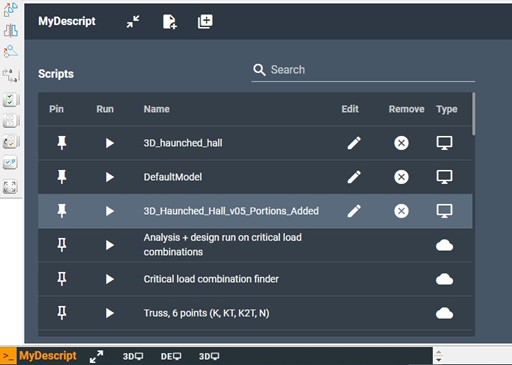Image resolution: width=512 pixels, height=365 pixels.
Task: Click local type icon for 3D_haunched_hall
Action: [x=445, y=143]
